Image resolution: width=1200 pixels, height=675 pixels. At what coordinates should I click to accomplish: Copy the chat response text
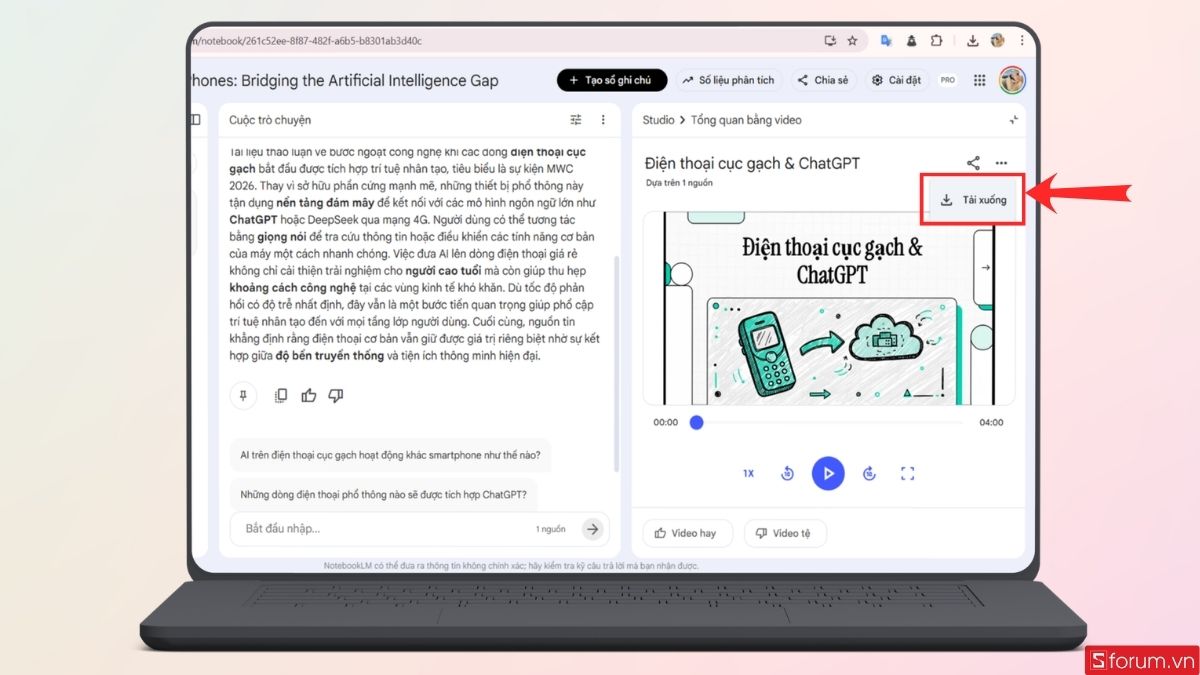(281, 395)
